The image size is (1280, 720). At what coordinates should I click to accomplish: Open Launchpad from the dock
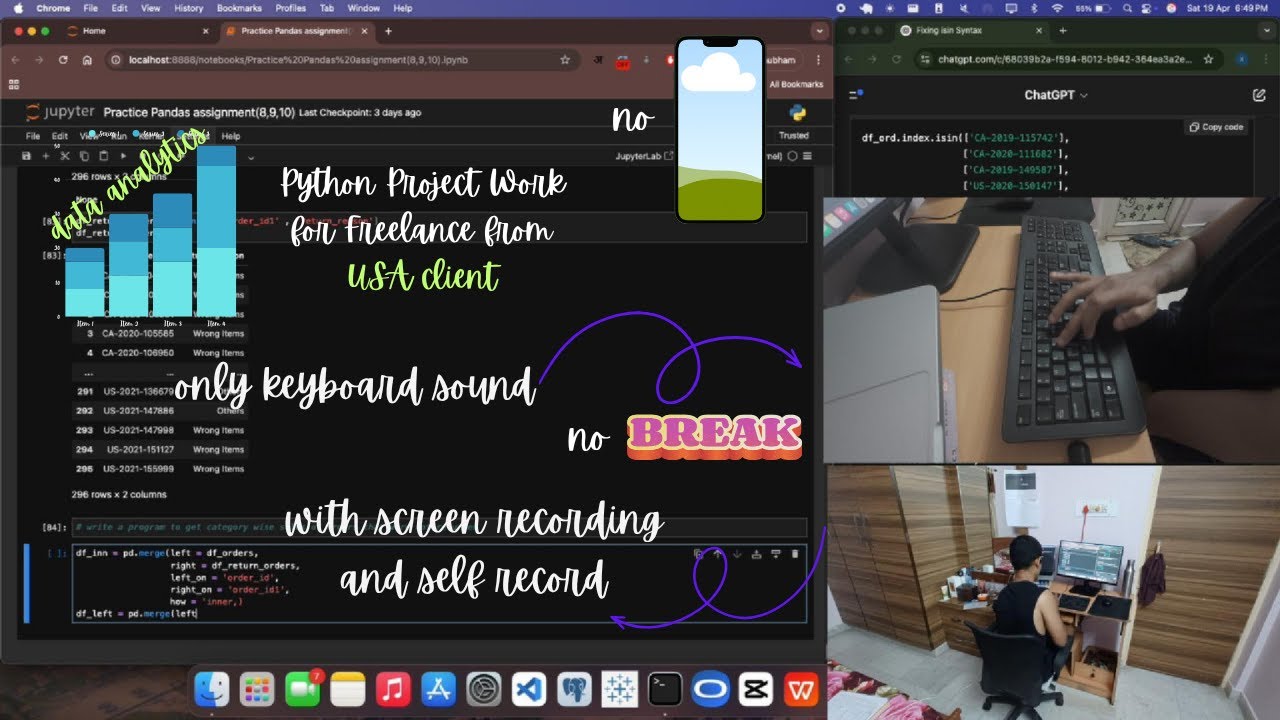(x=257, y=689)
